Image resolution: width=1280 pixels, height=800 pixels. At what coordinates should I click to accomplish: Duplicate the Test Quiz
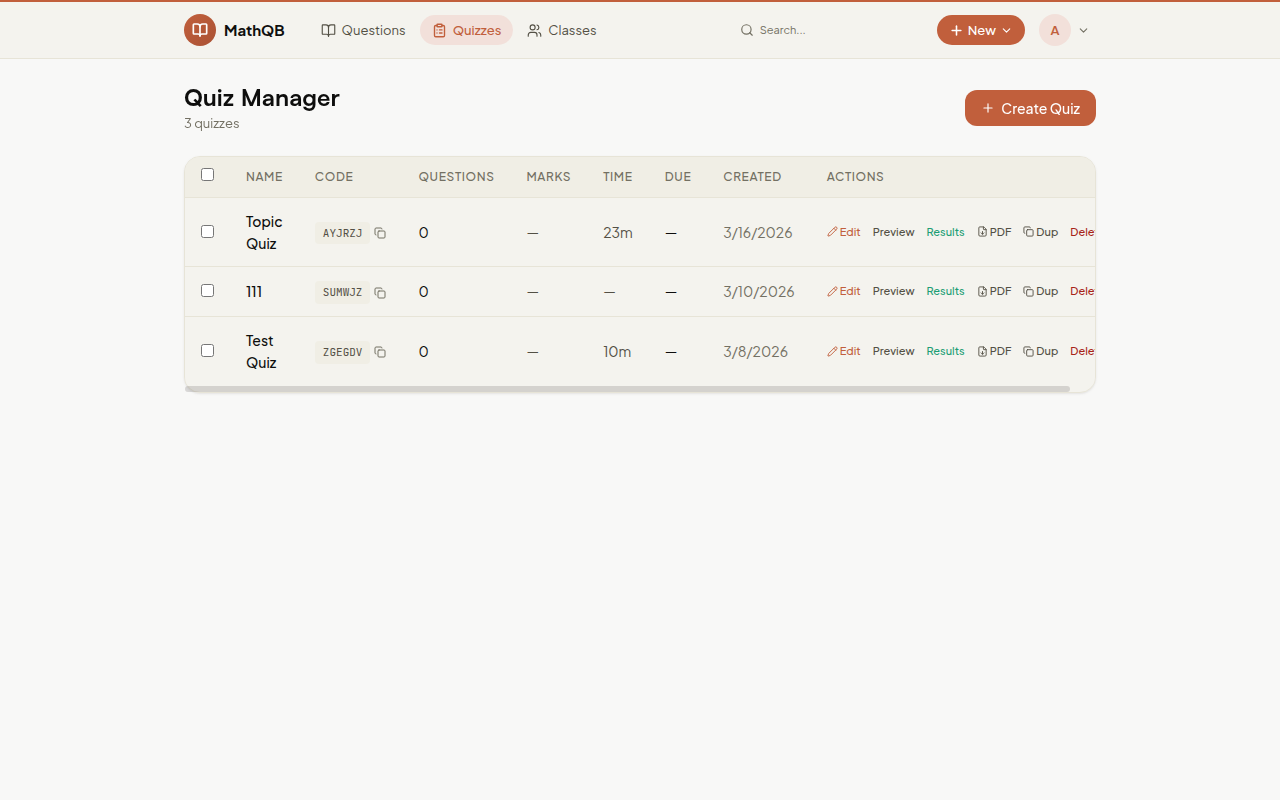click(1040, 351)
